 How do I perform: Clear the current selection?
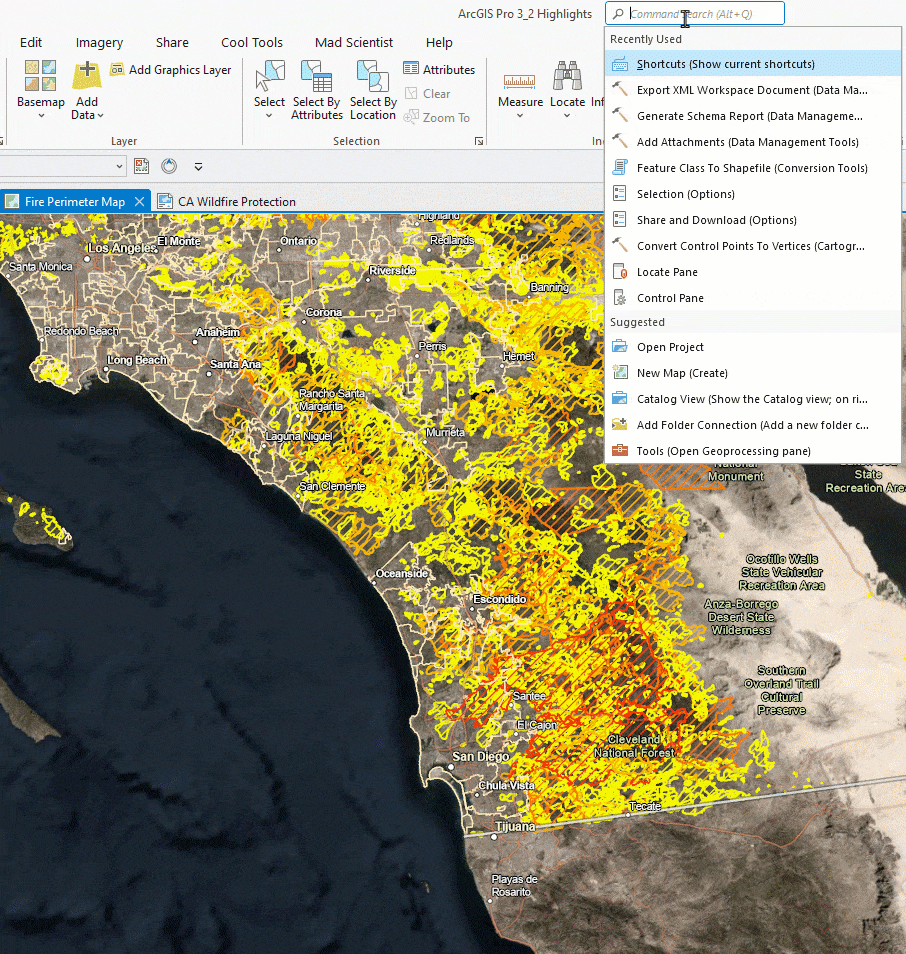tap(428, 94)
